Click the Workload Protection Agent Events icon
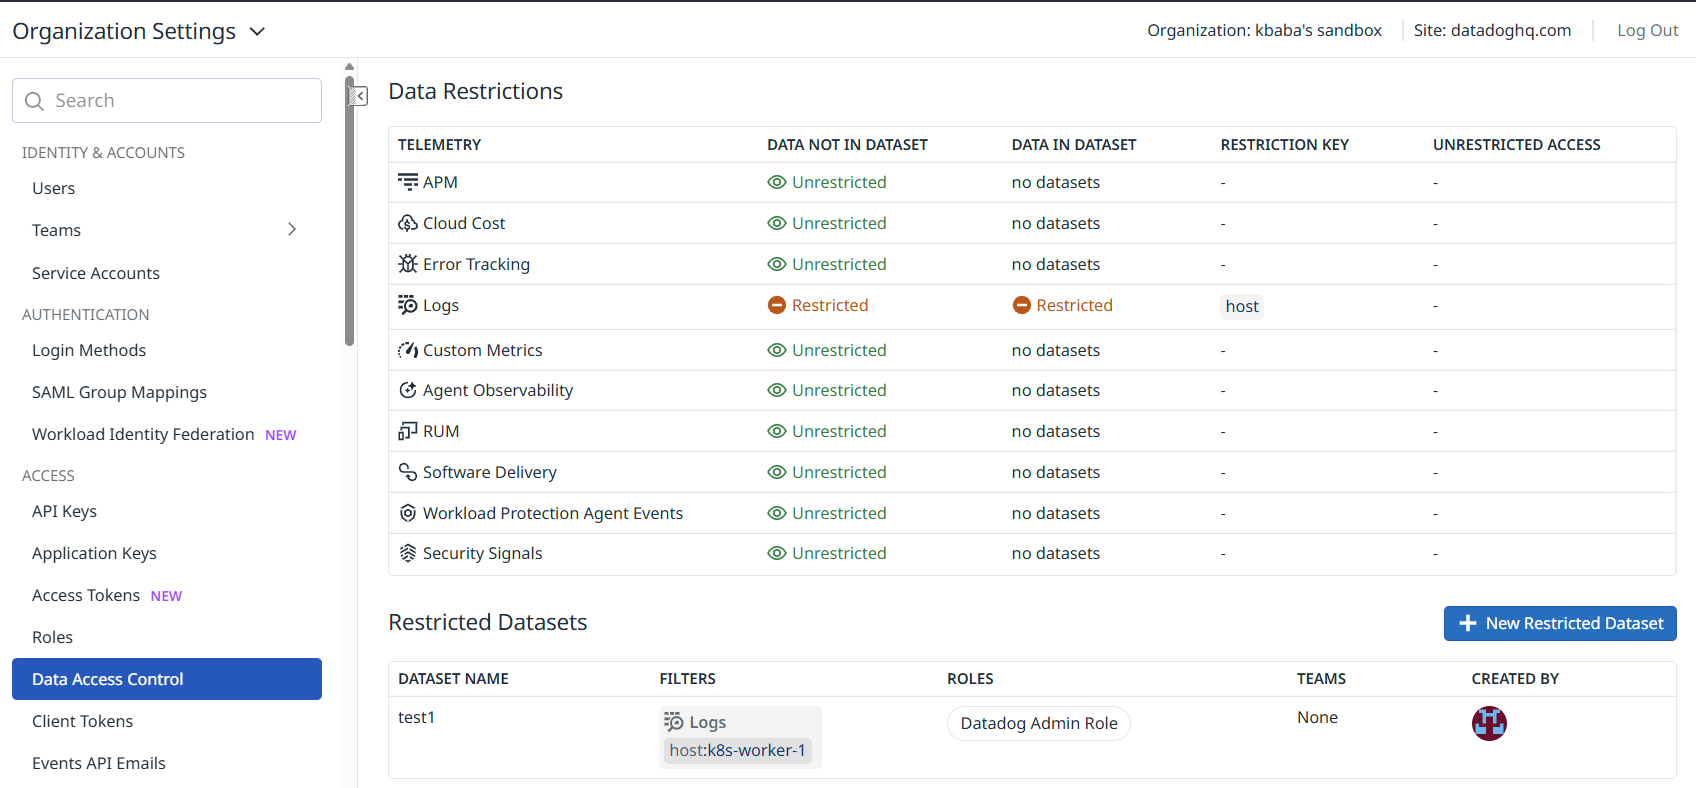 (x=408, y=513)
